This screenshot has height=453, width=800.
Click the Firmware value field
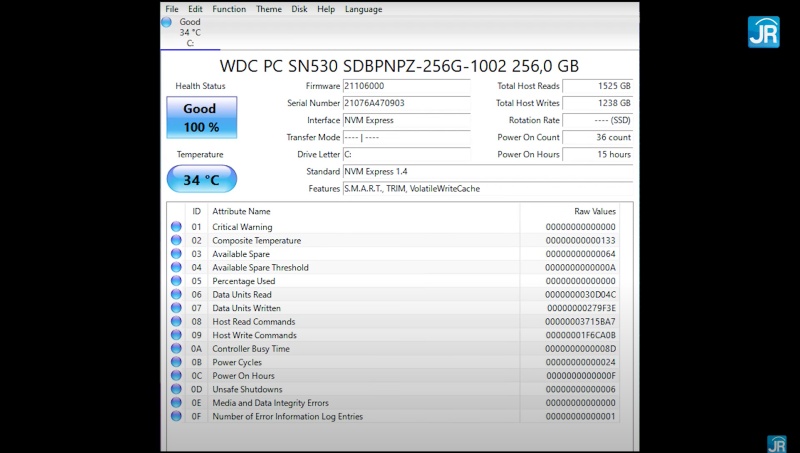(406, 86)
